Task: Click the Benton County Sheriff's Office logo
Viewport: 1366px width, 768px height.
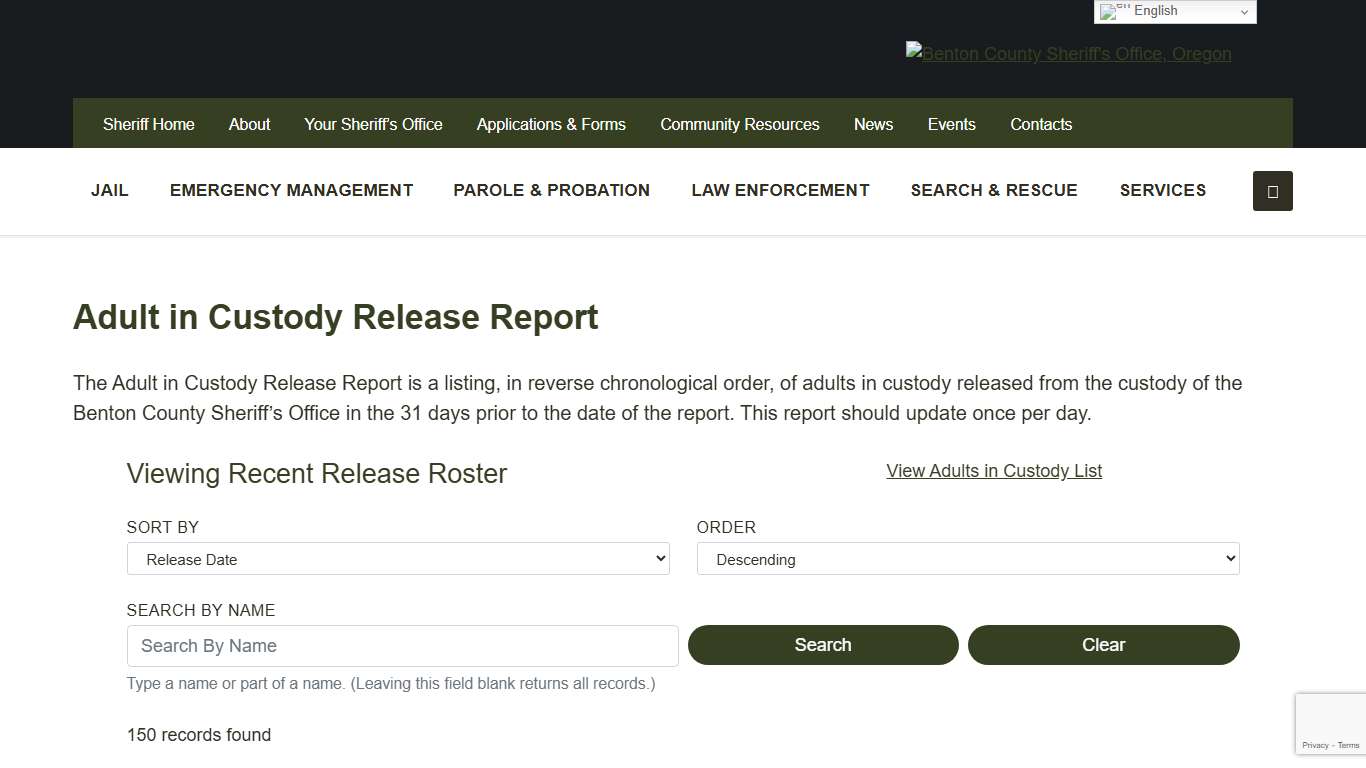Action: pyautogui.click(x=1068, y=54)
